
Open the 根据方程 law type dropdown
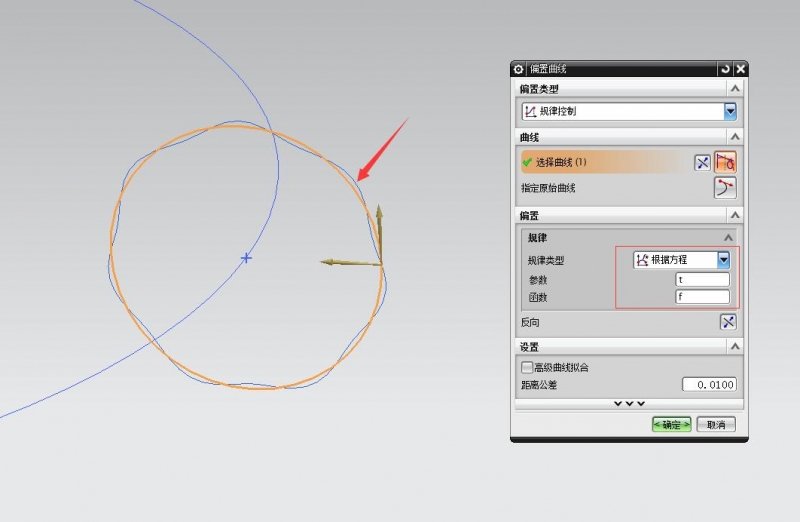point(723,260)
